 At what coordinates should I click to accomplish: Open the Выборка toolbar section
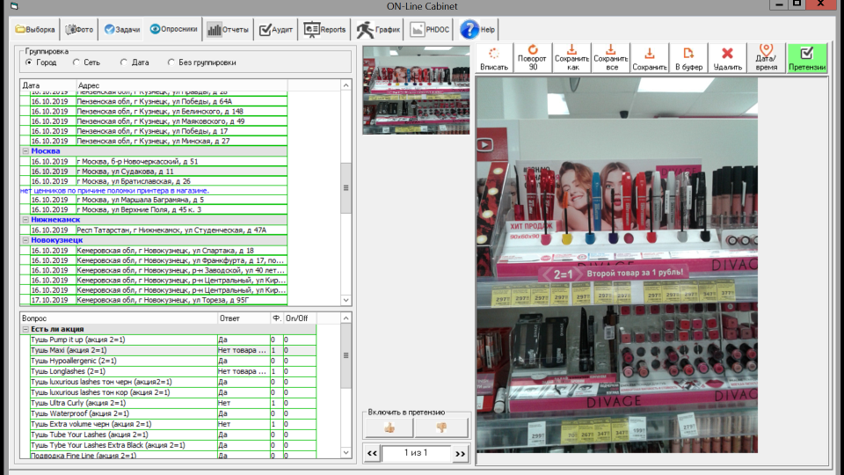pos(35,29)
